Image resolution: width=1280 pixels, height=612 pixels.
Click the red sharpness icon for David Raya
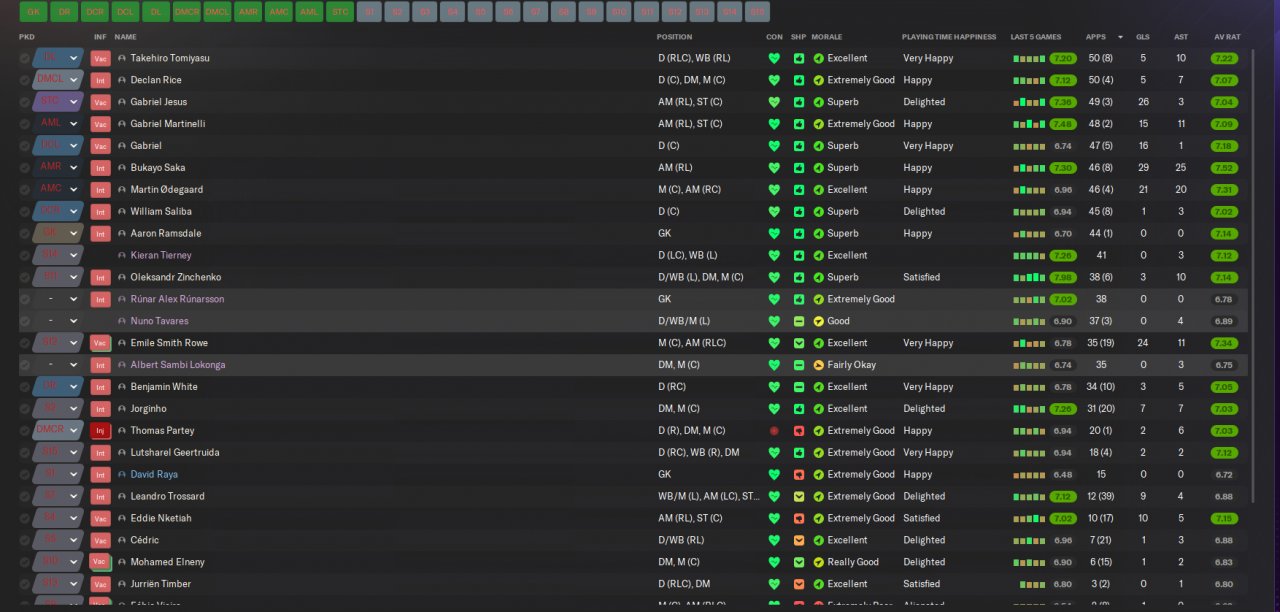point(799,475)
